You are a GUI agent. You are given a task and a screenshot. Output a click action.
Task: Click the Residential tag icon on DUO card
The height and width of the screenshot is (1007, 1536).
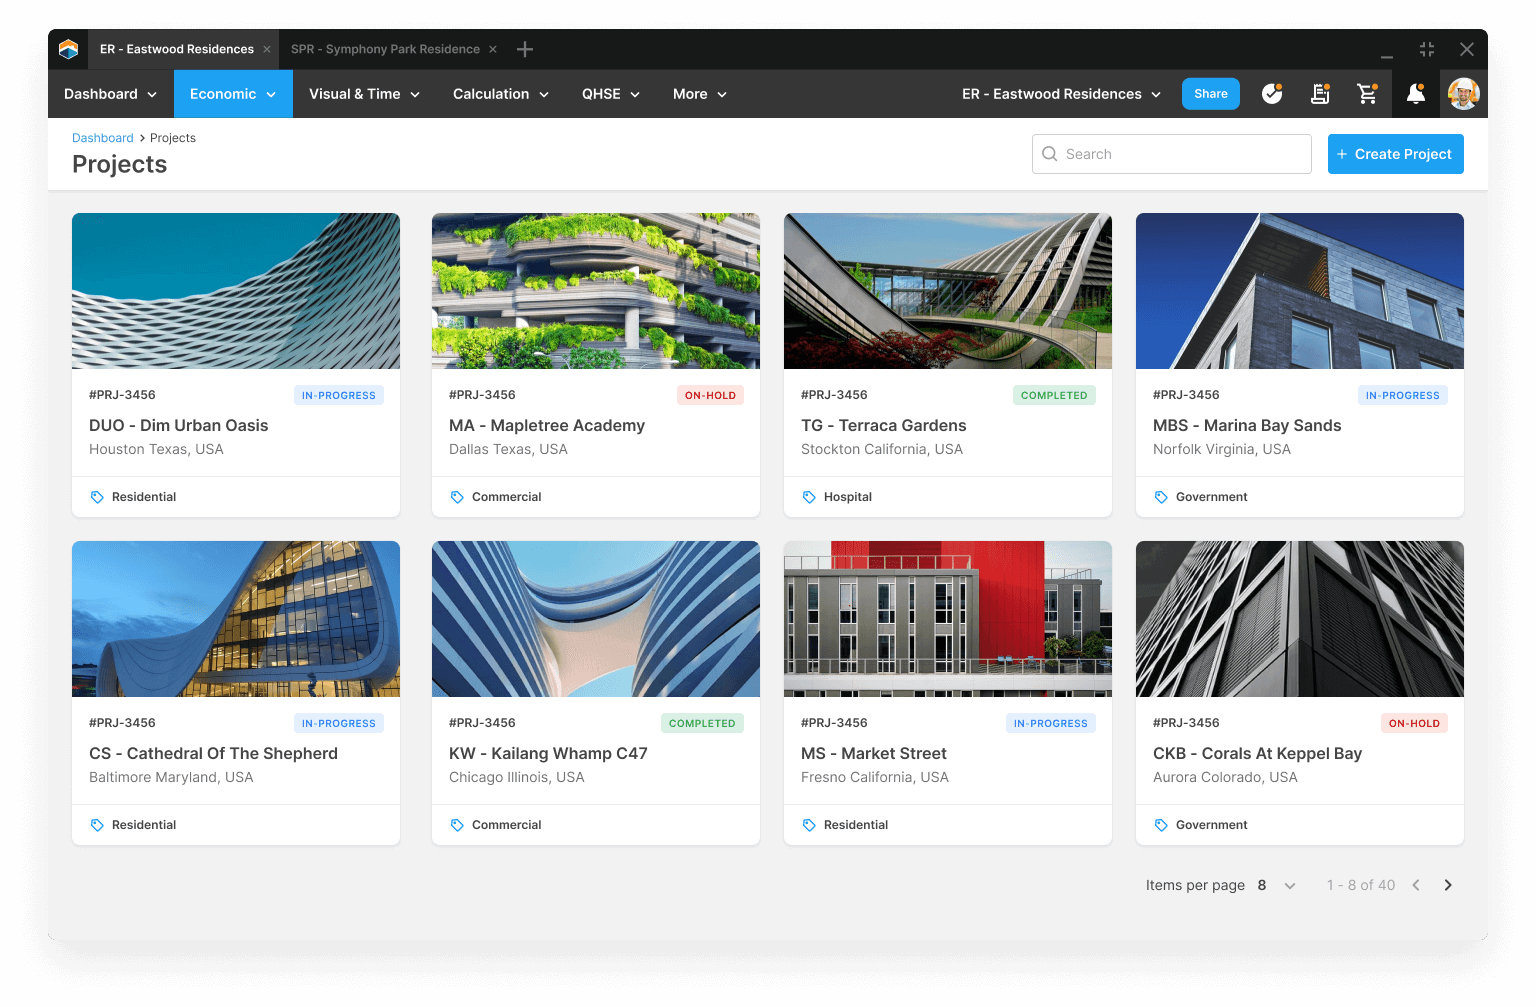tap(97, 497)
